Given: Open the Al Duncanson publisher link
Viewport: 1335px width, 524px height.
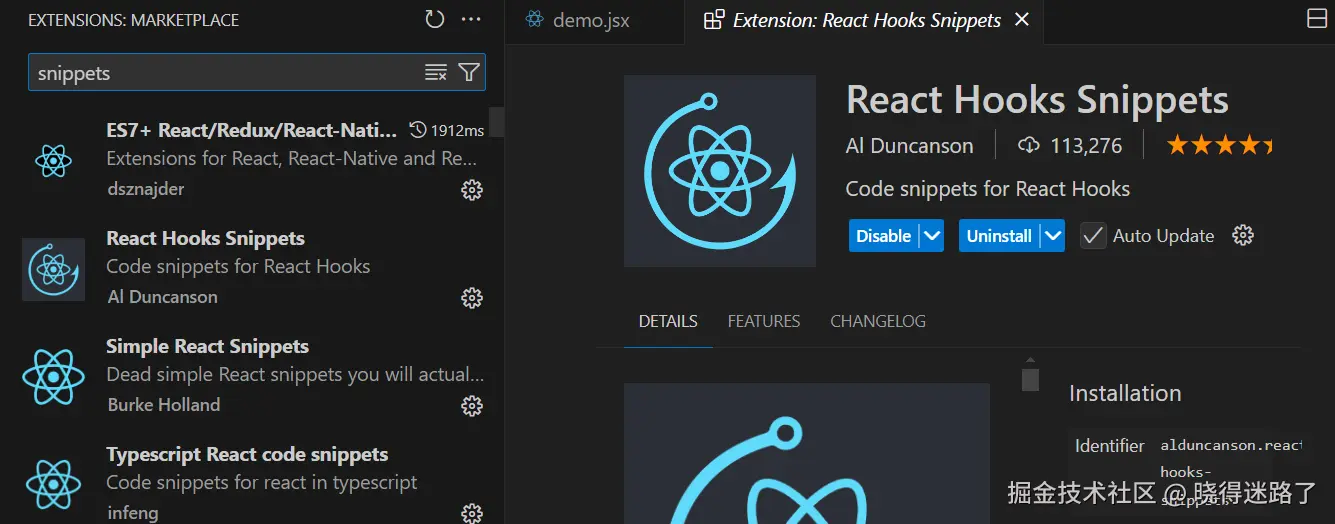Looking at the screenshot, I should coord(909,146).
